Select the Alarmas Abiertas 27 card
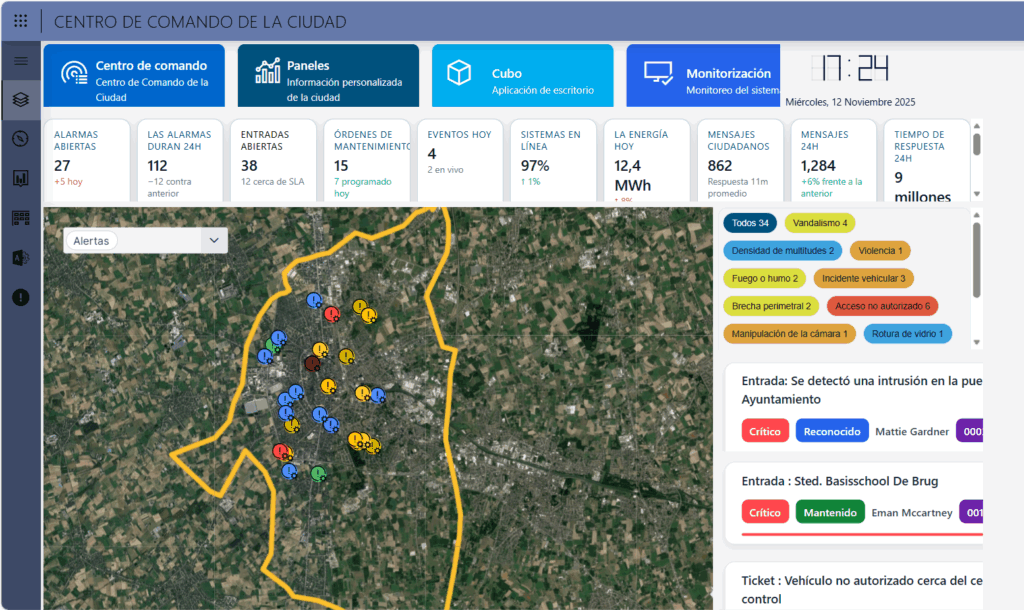The width and height of the screenshot is (1024, 610). click(x=88, y=160)
